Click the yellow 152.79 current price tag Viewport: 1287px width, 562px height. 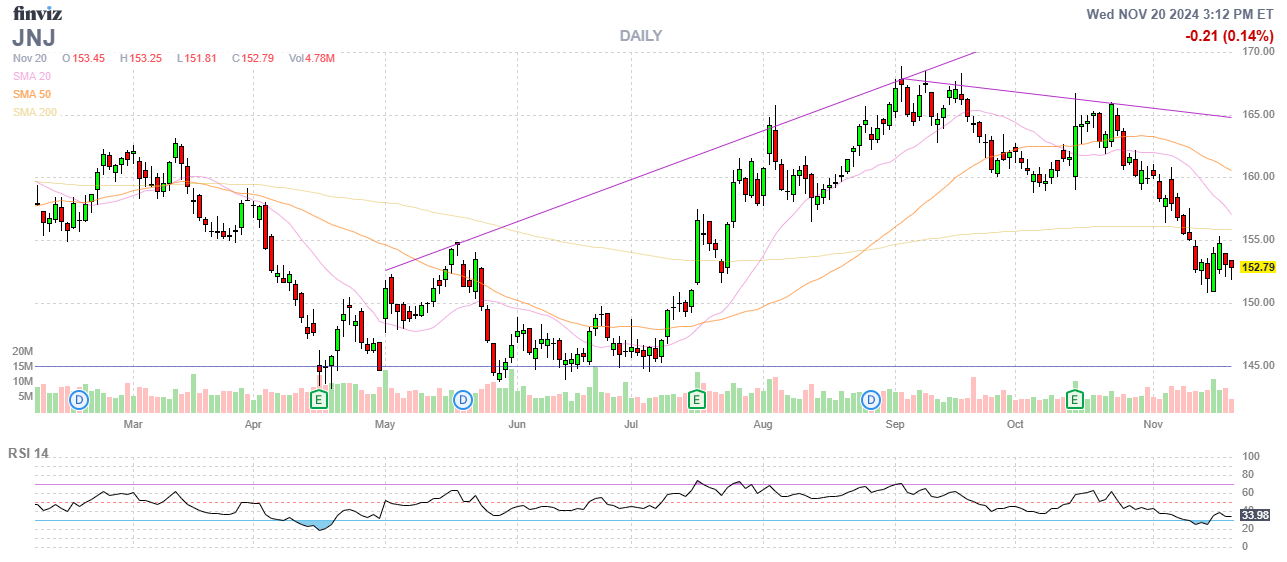pyautogui.click(x=1257, y=268)
